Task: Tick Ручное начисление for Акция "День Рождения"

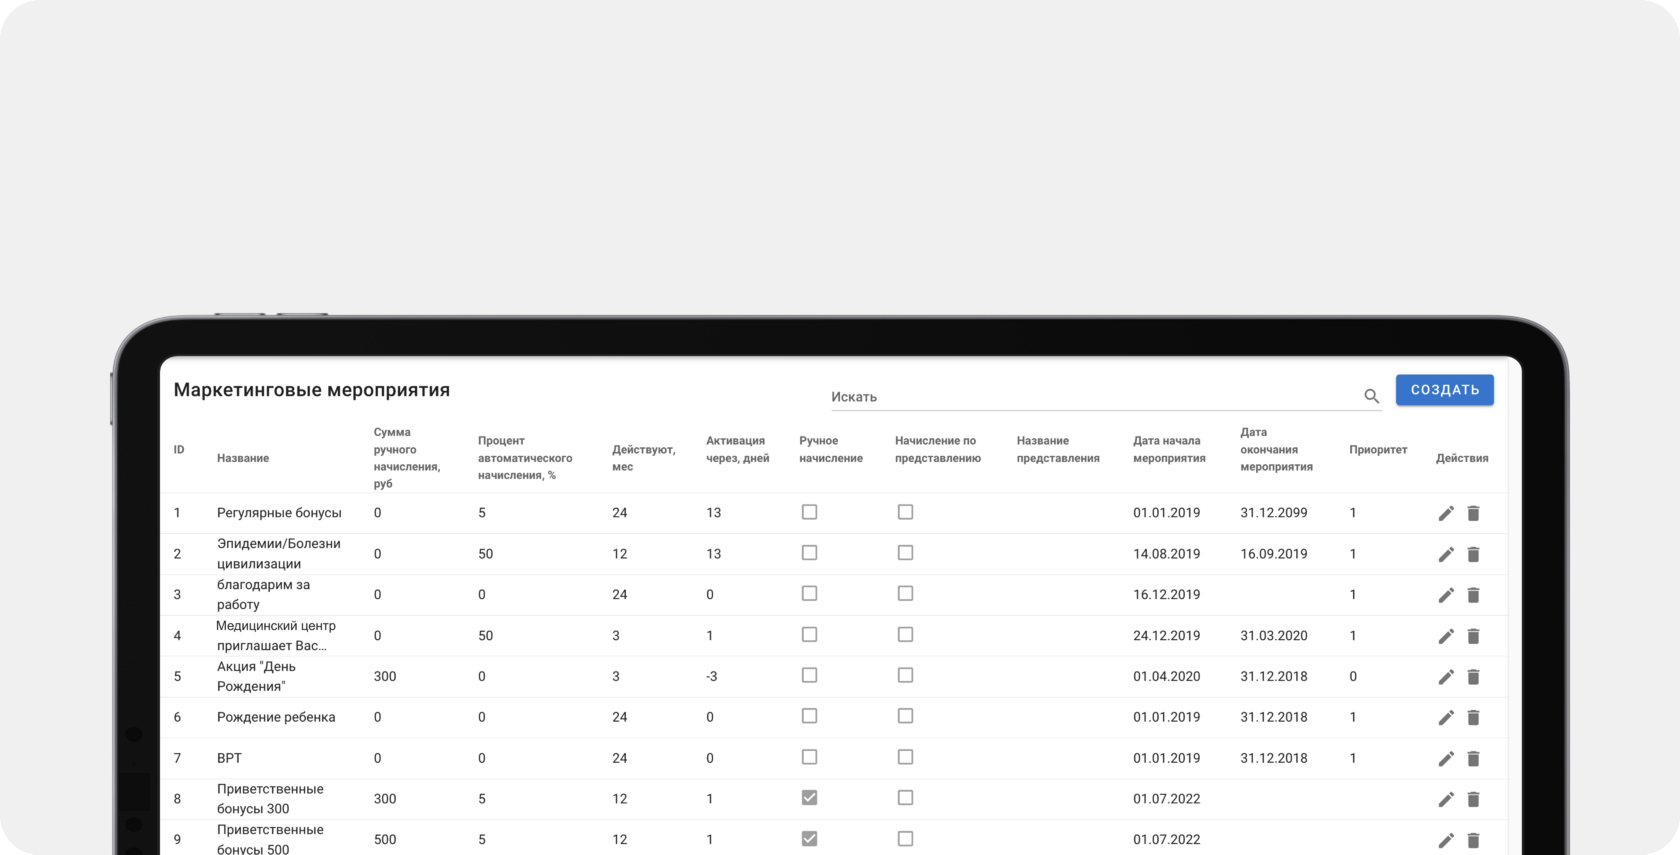Action: 810,676
